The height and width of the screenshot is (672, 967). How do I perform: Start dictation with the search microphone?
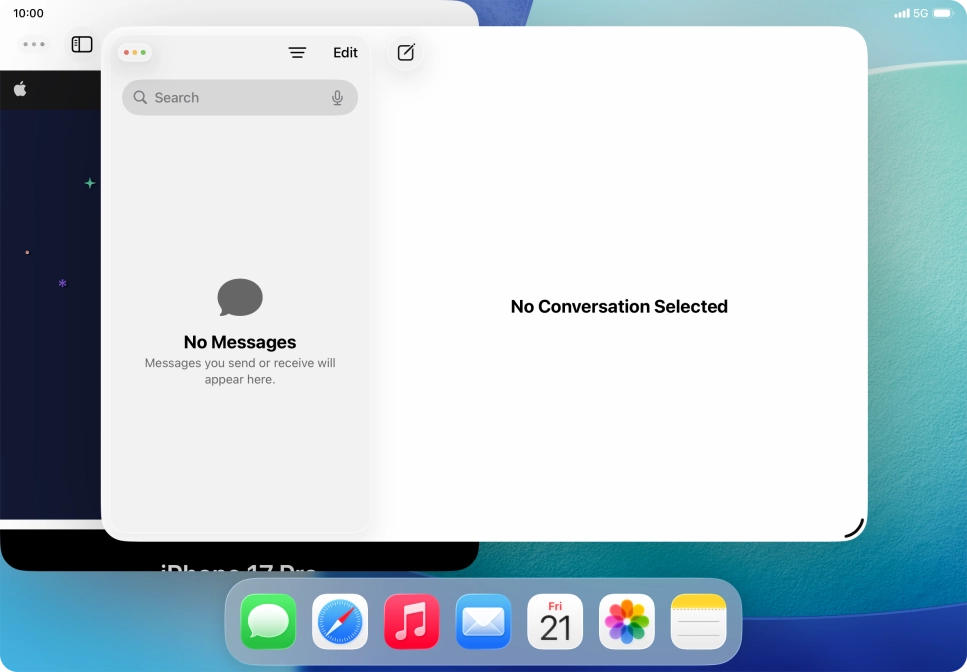[338, 97]
